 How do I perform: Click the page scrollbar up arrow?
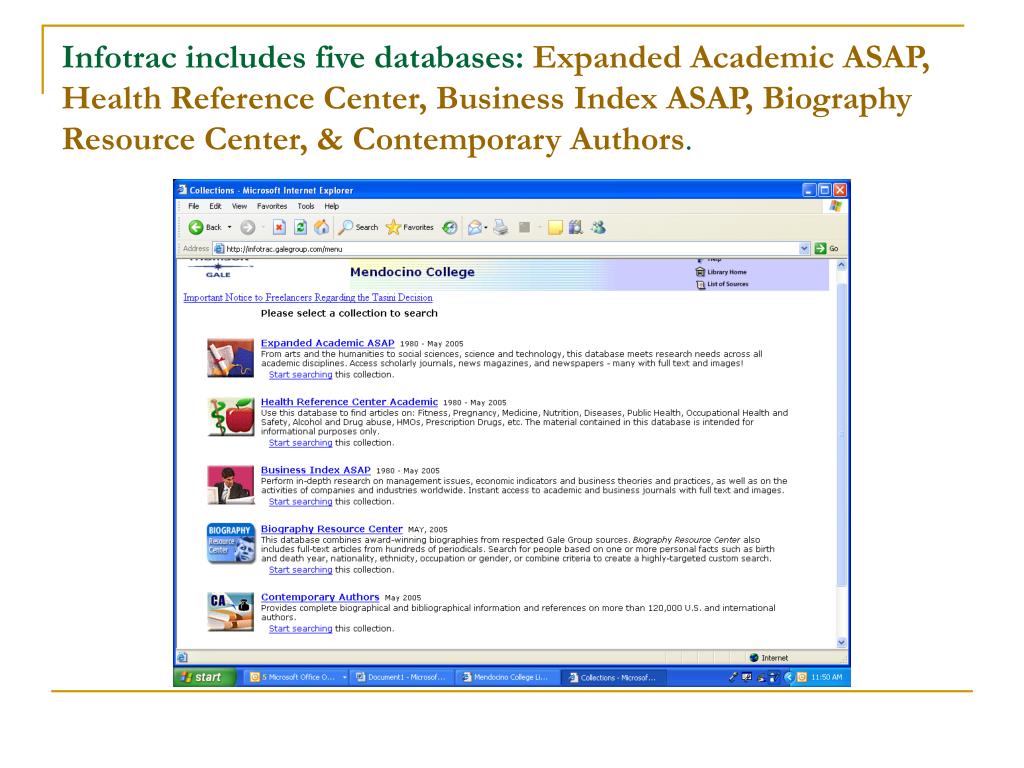coord(841,265)
